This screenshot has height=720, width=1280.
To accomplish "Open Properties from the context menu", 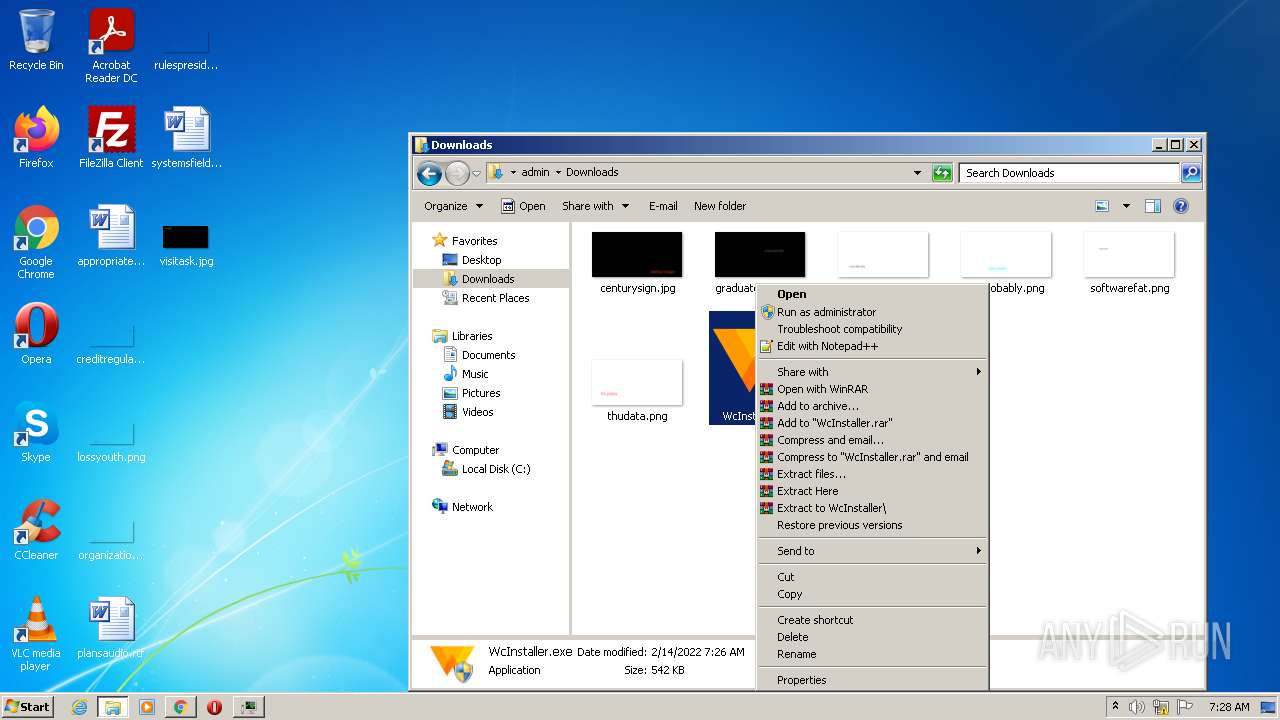I will pos(872,680).
